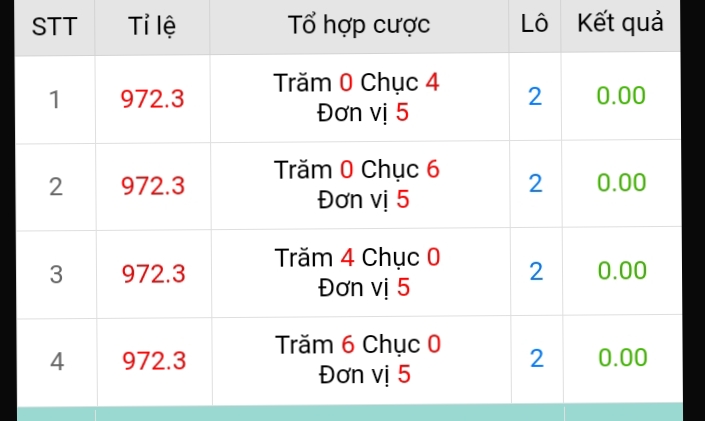The height and width of the screenshot is (421, 705).
Task: Click the blue Lô value 2 in row 3
Action: click(x=536, y=271)
